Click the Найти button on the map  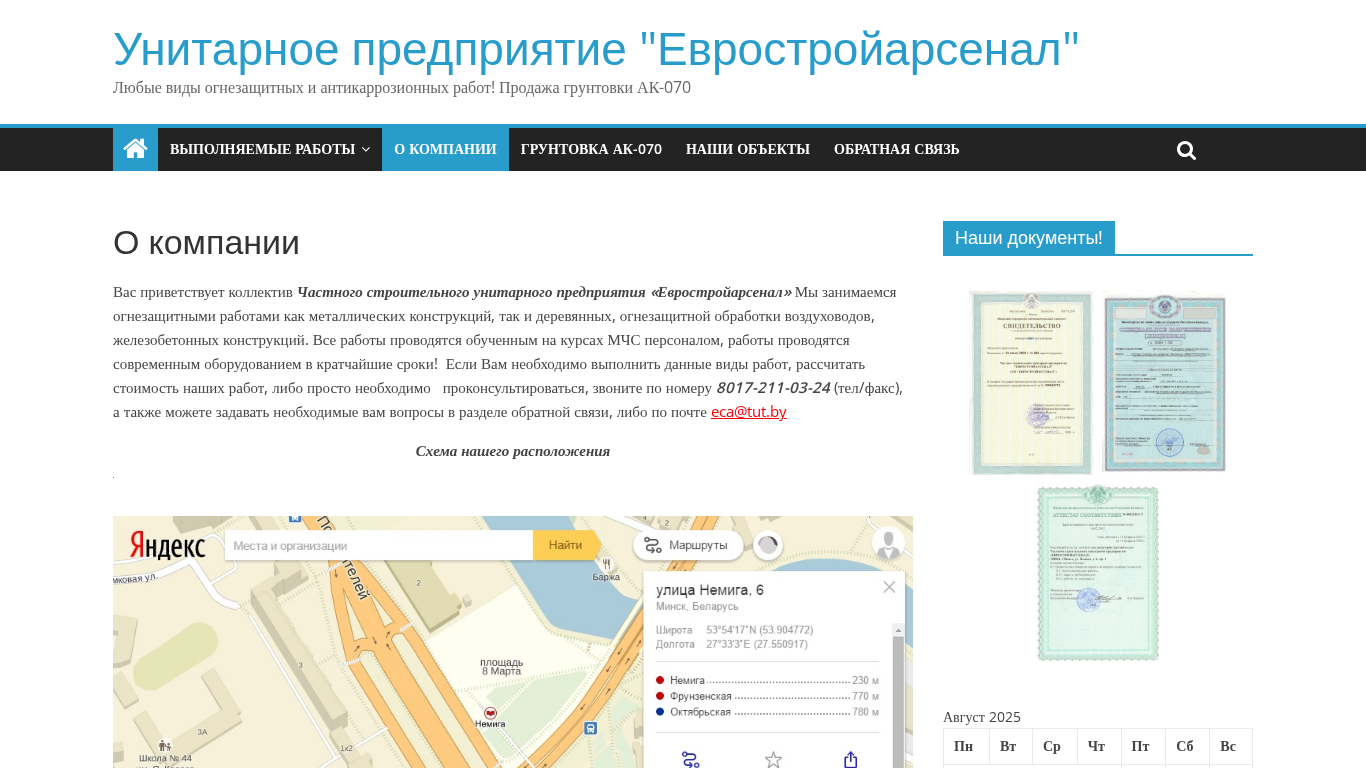tap(566, 545)
